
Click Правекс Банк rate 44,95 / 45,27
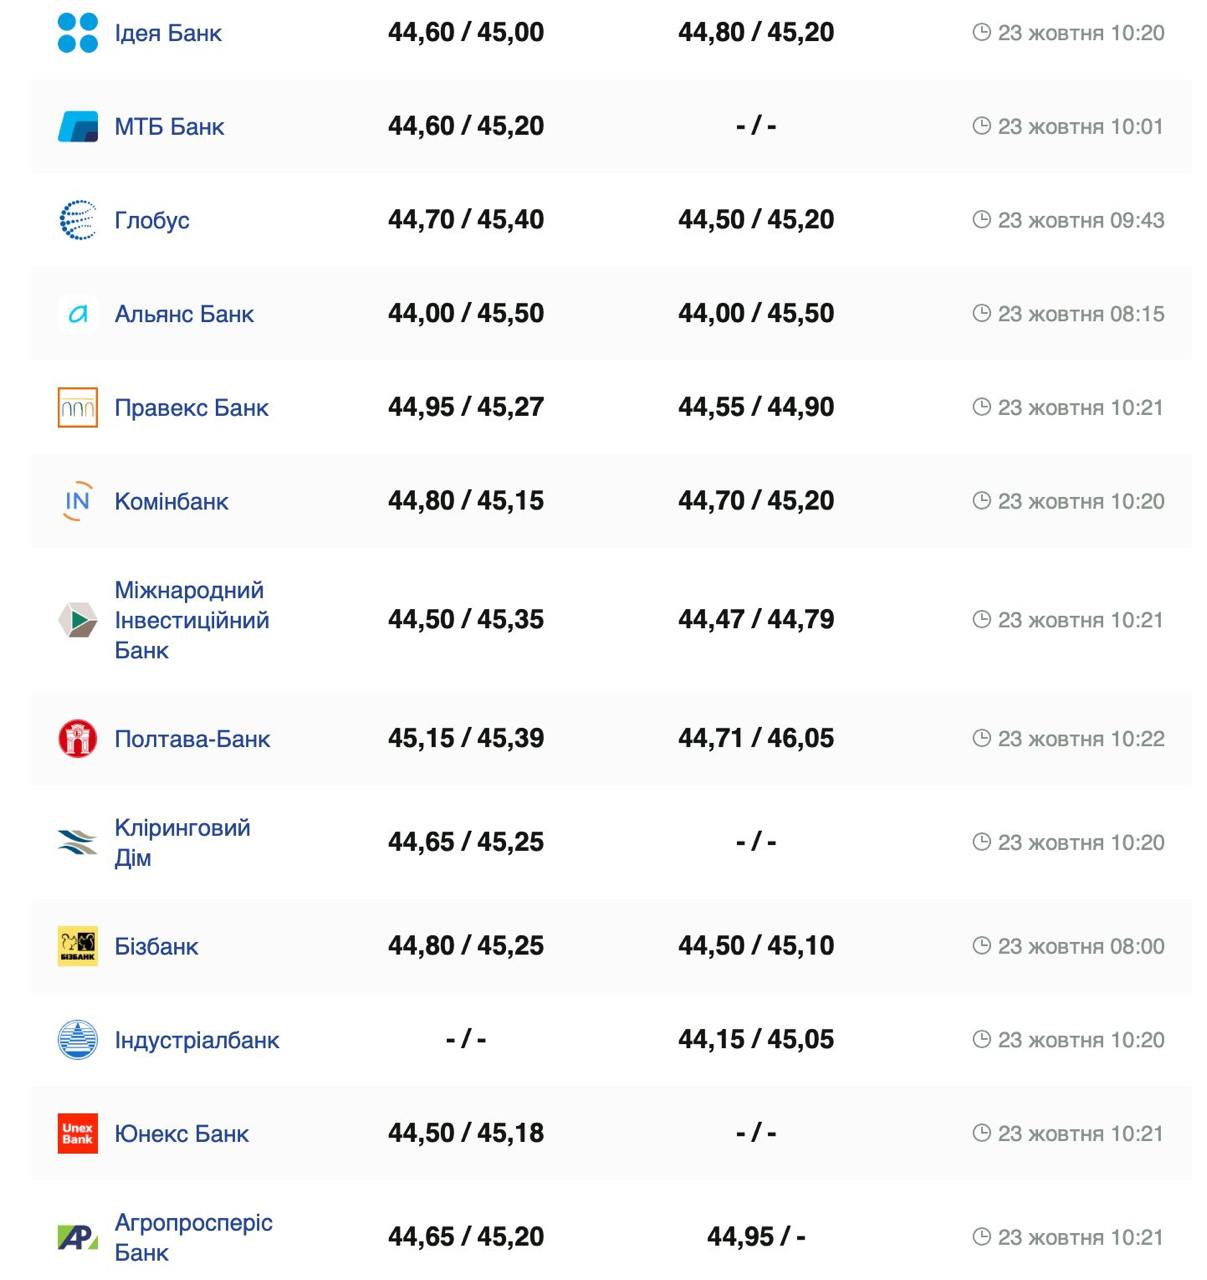(466, 407)
